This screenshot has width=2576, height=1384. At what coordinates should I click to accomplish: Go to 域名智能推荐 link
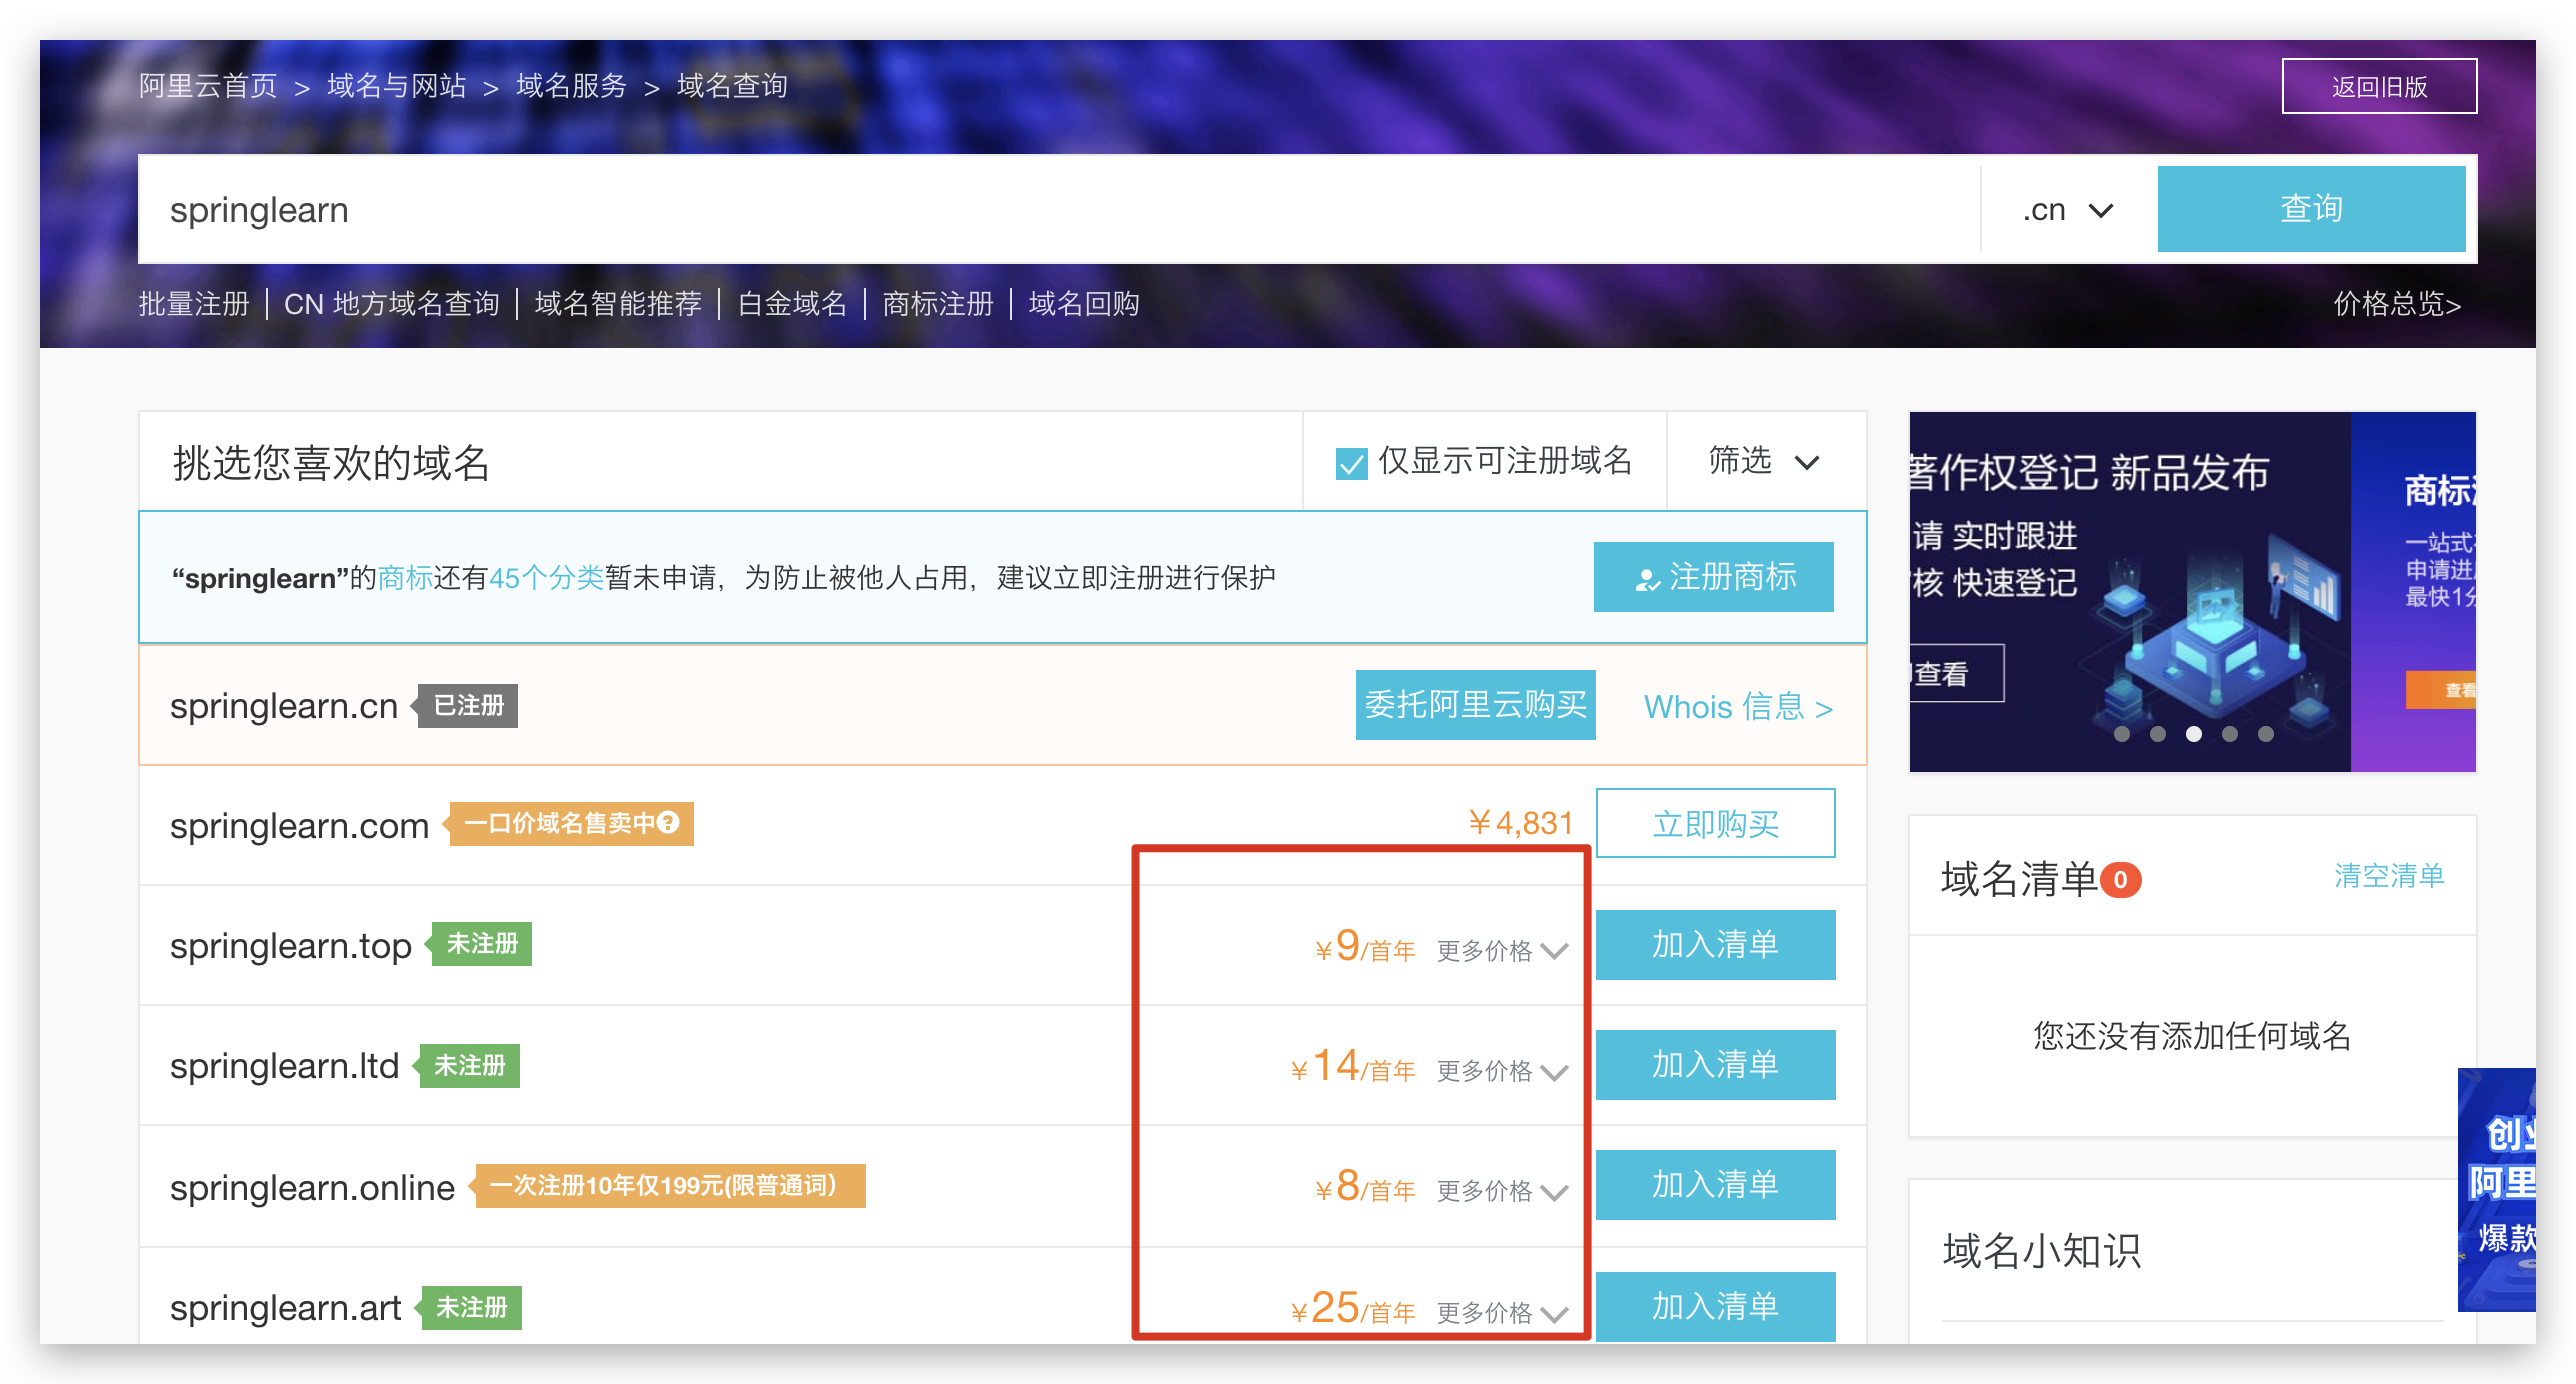(x=618, y=303)
